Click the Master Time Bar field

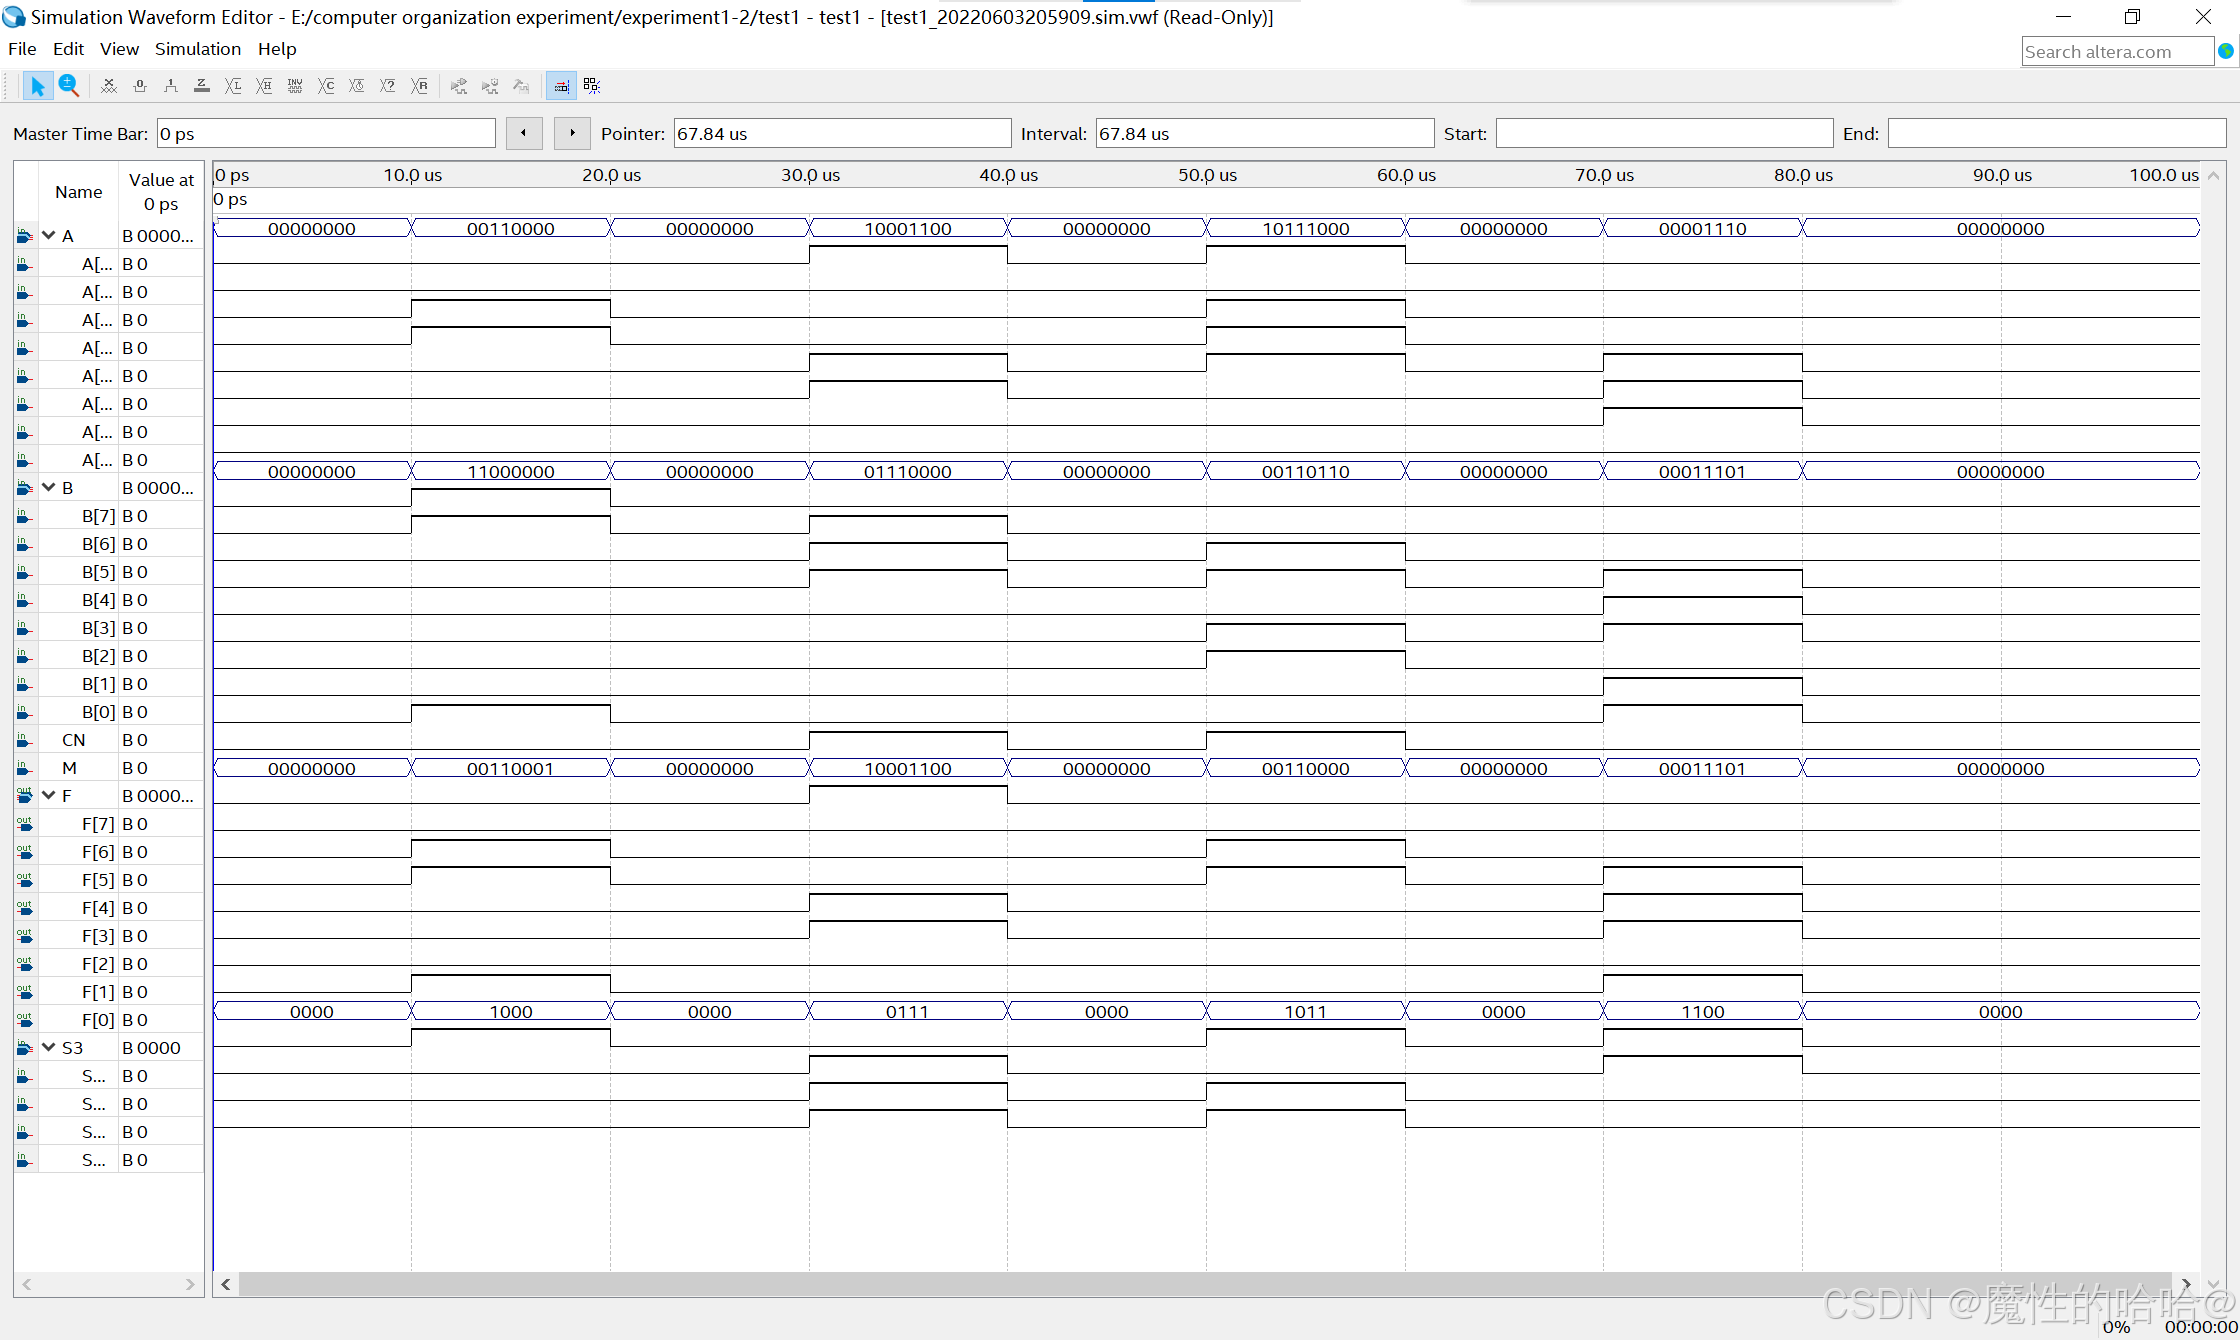click(x=326, y=134)
